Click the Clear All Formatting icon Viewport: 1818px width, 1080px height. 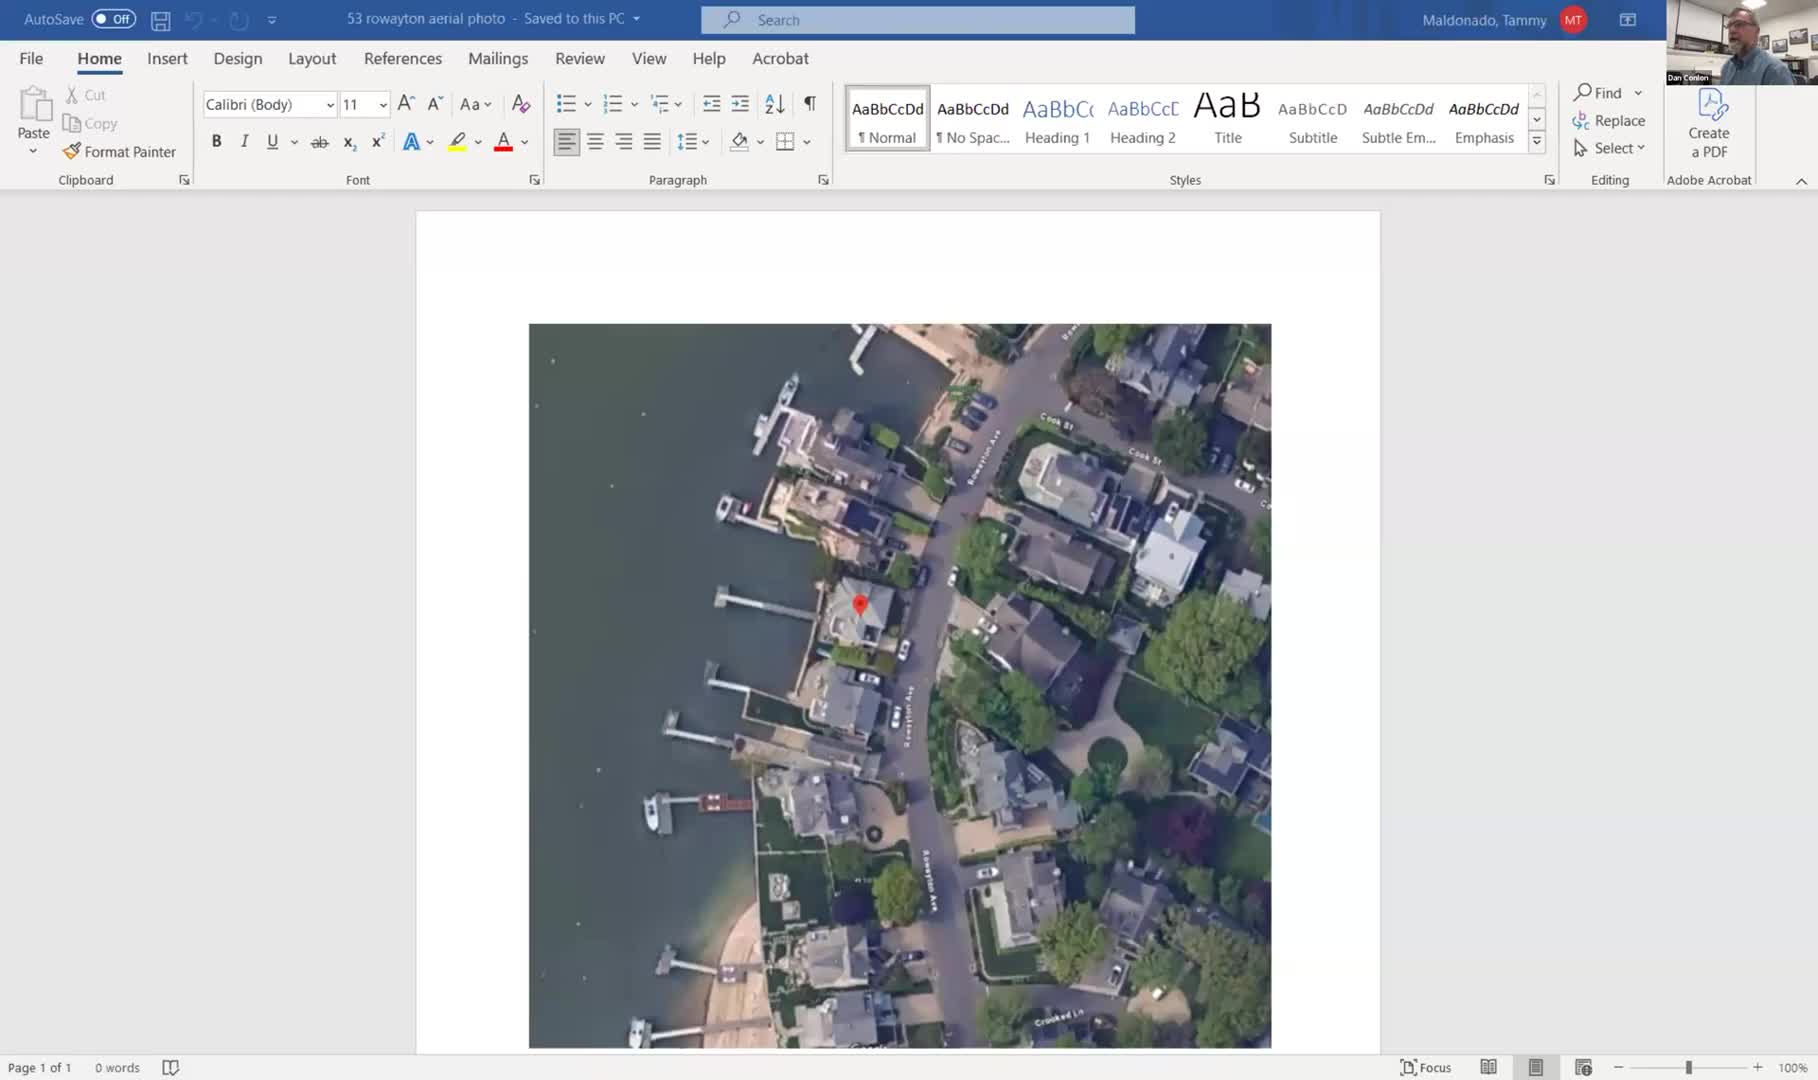pyautogui.click(x=521, y=104)
